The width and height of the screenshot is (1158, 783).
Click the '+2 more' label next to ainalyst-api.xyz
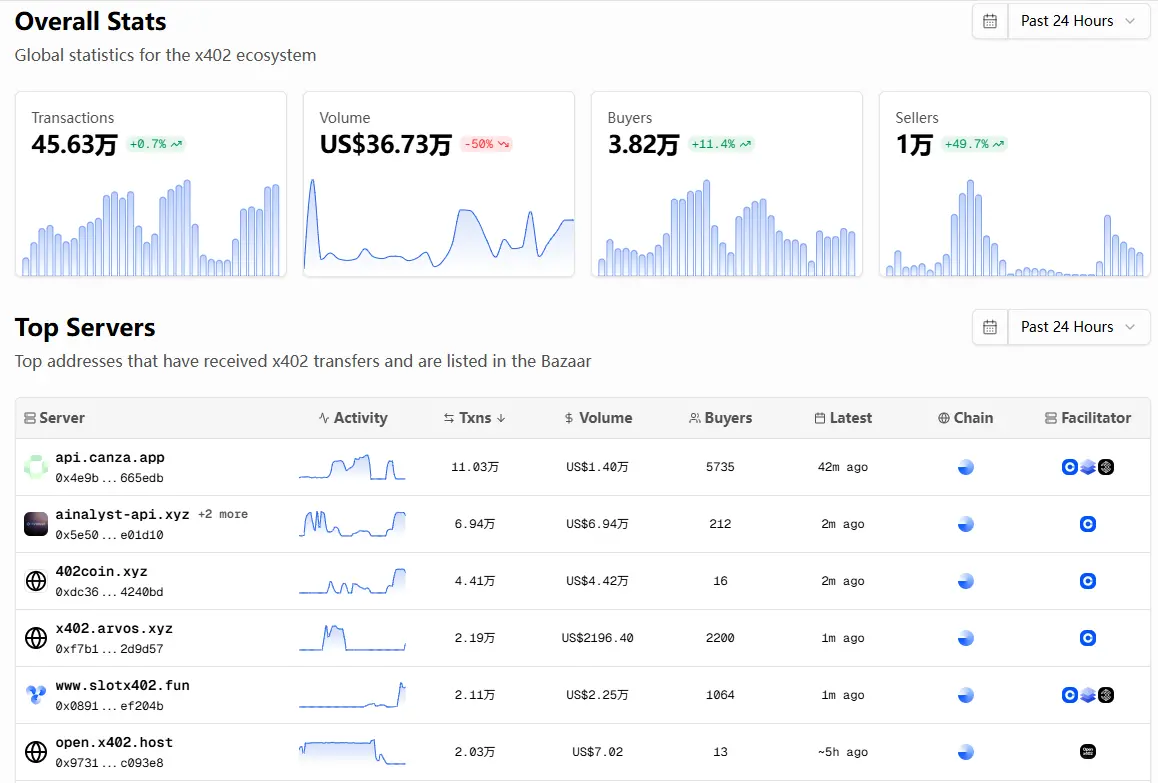(x=222, y=514)
